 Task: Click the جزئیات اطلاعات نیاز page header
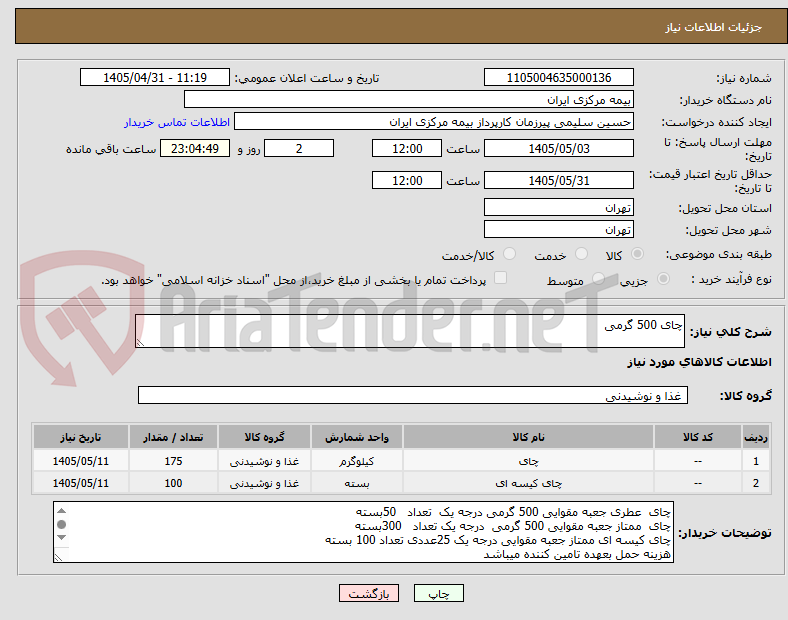pos(401,27)
